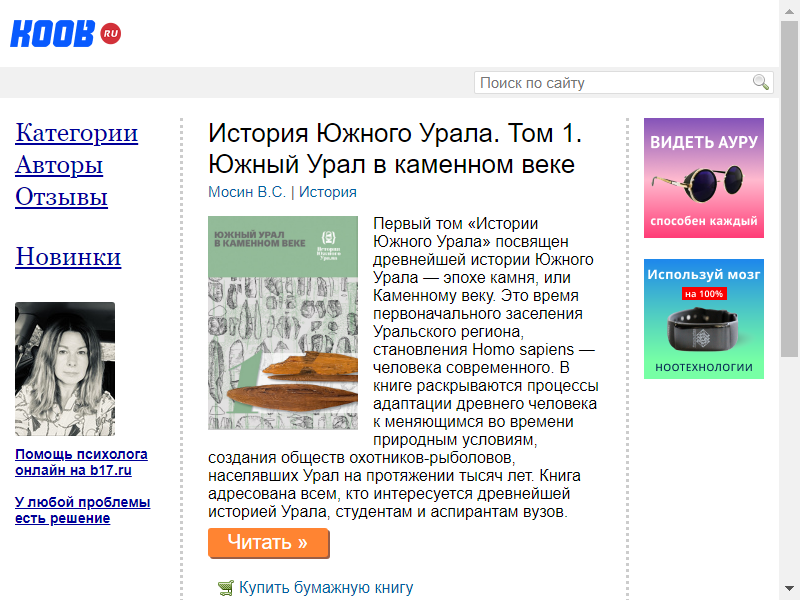Open the Используй мозг bracelet ad
This screenshot has height=600, width=800.
704,319
